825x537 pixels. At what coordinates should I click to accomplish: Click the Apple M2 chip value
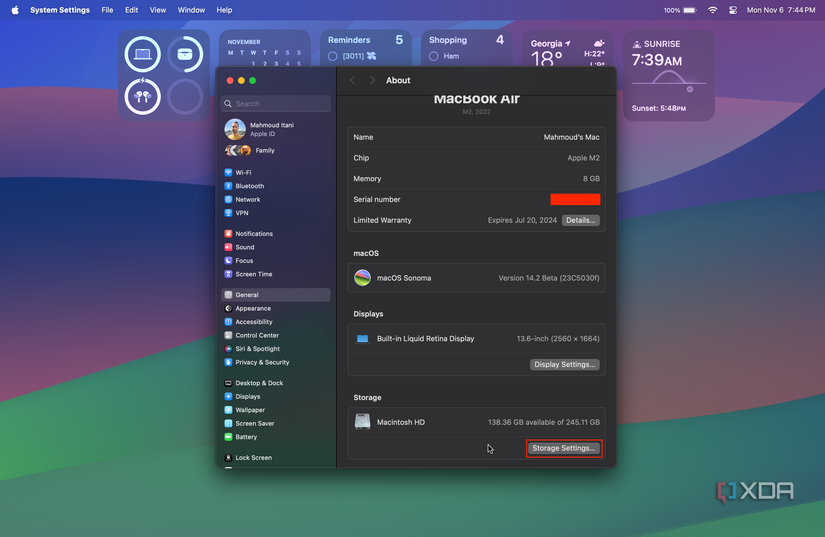pyautogui.click(x=583, y=158)
